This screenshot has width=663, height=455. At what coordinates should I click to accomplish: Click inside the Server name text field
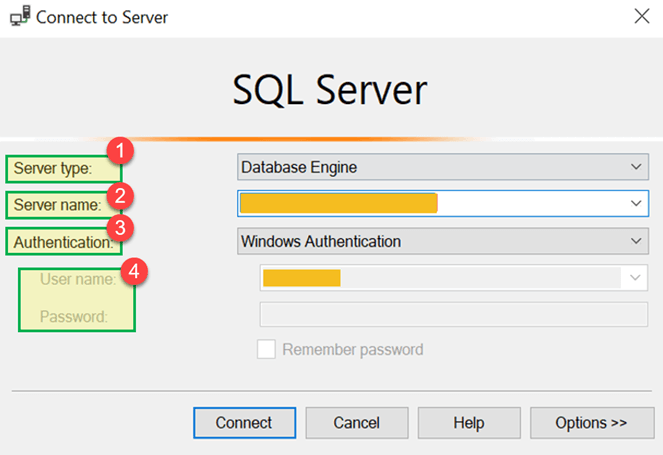pos(520,204)
